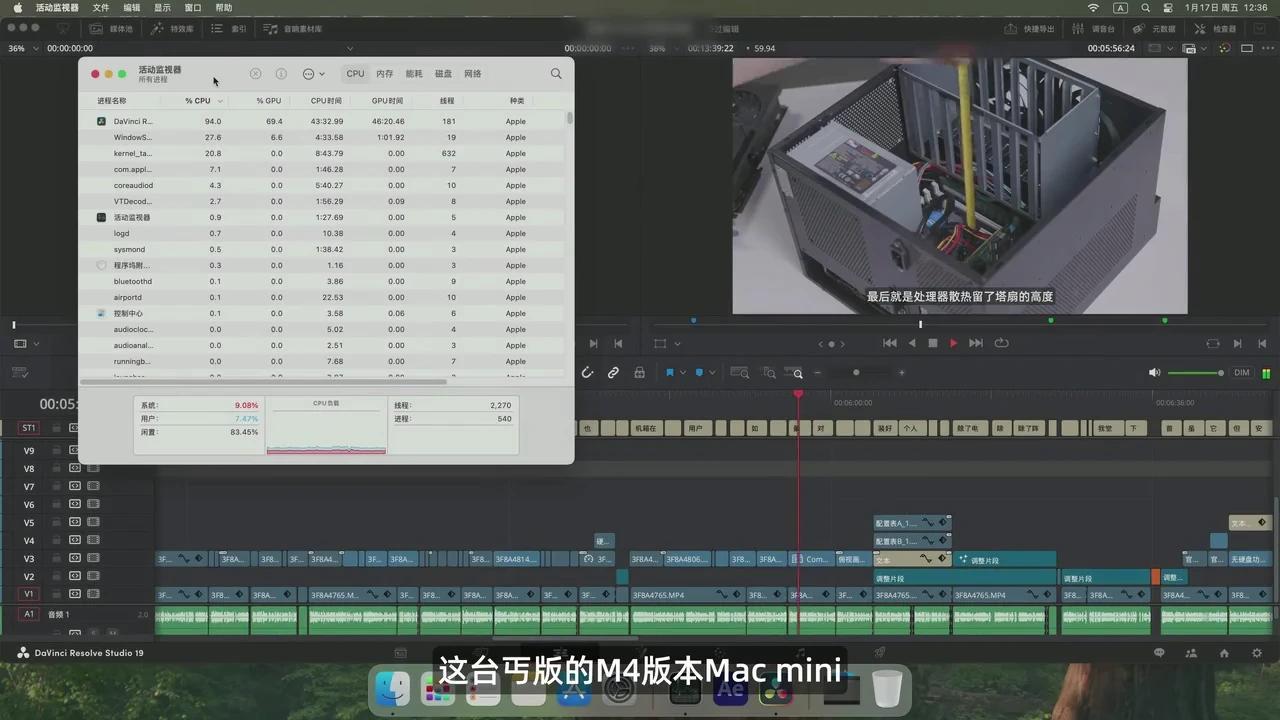The image size is (1280, 720).
Task: Sort processes by % GPU column
Action: tap(268, 101)
